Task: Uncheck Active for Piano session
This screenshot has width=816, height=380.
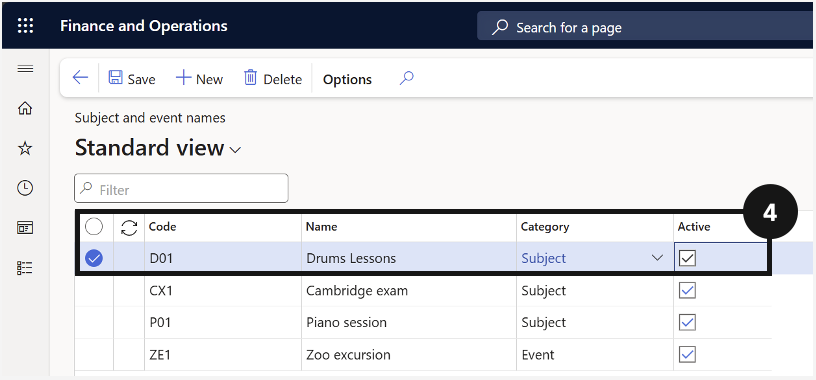Action: point(687,322)
